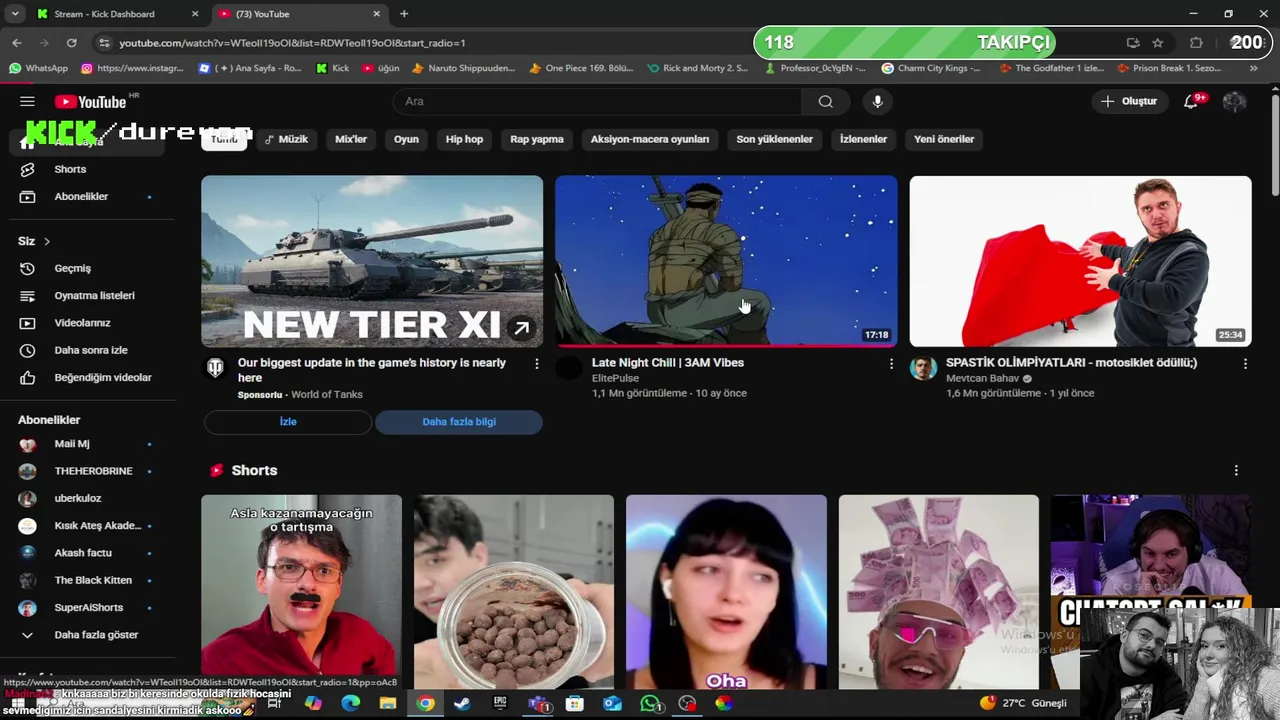Screen dimensions: 1280x720
Task: Bookmark this page with the star icon
Action: point(1158,43)
